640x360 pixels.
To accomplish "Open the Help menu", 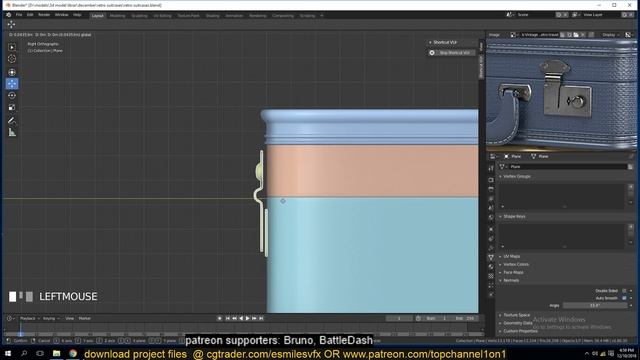I will click(77, 15).
